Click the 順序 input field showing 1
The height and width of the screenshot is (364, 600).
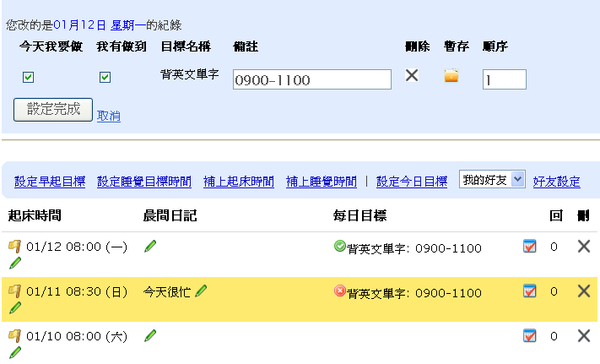504,80
